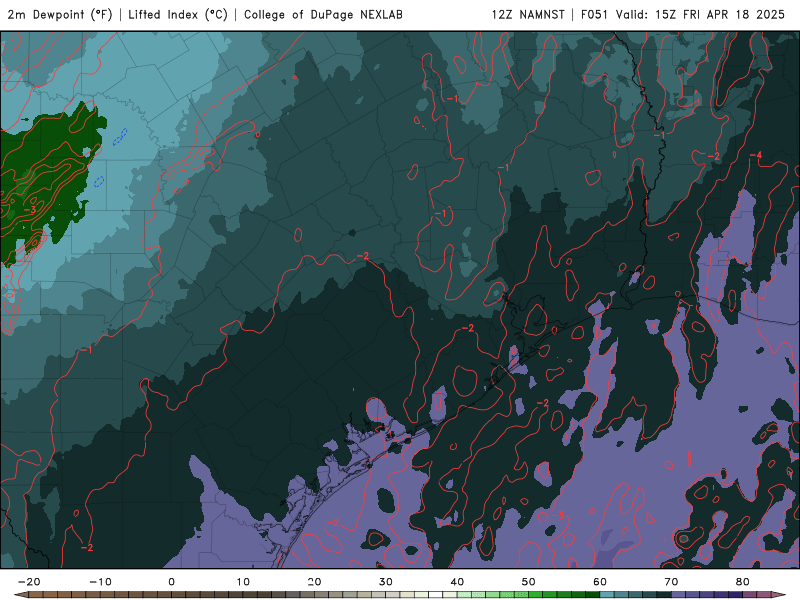Click the '50' color scale label
This screenshot has width=800, height=600.
(529, 582)
